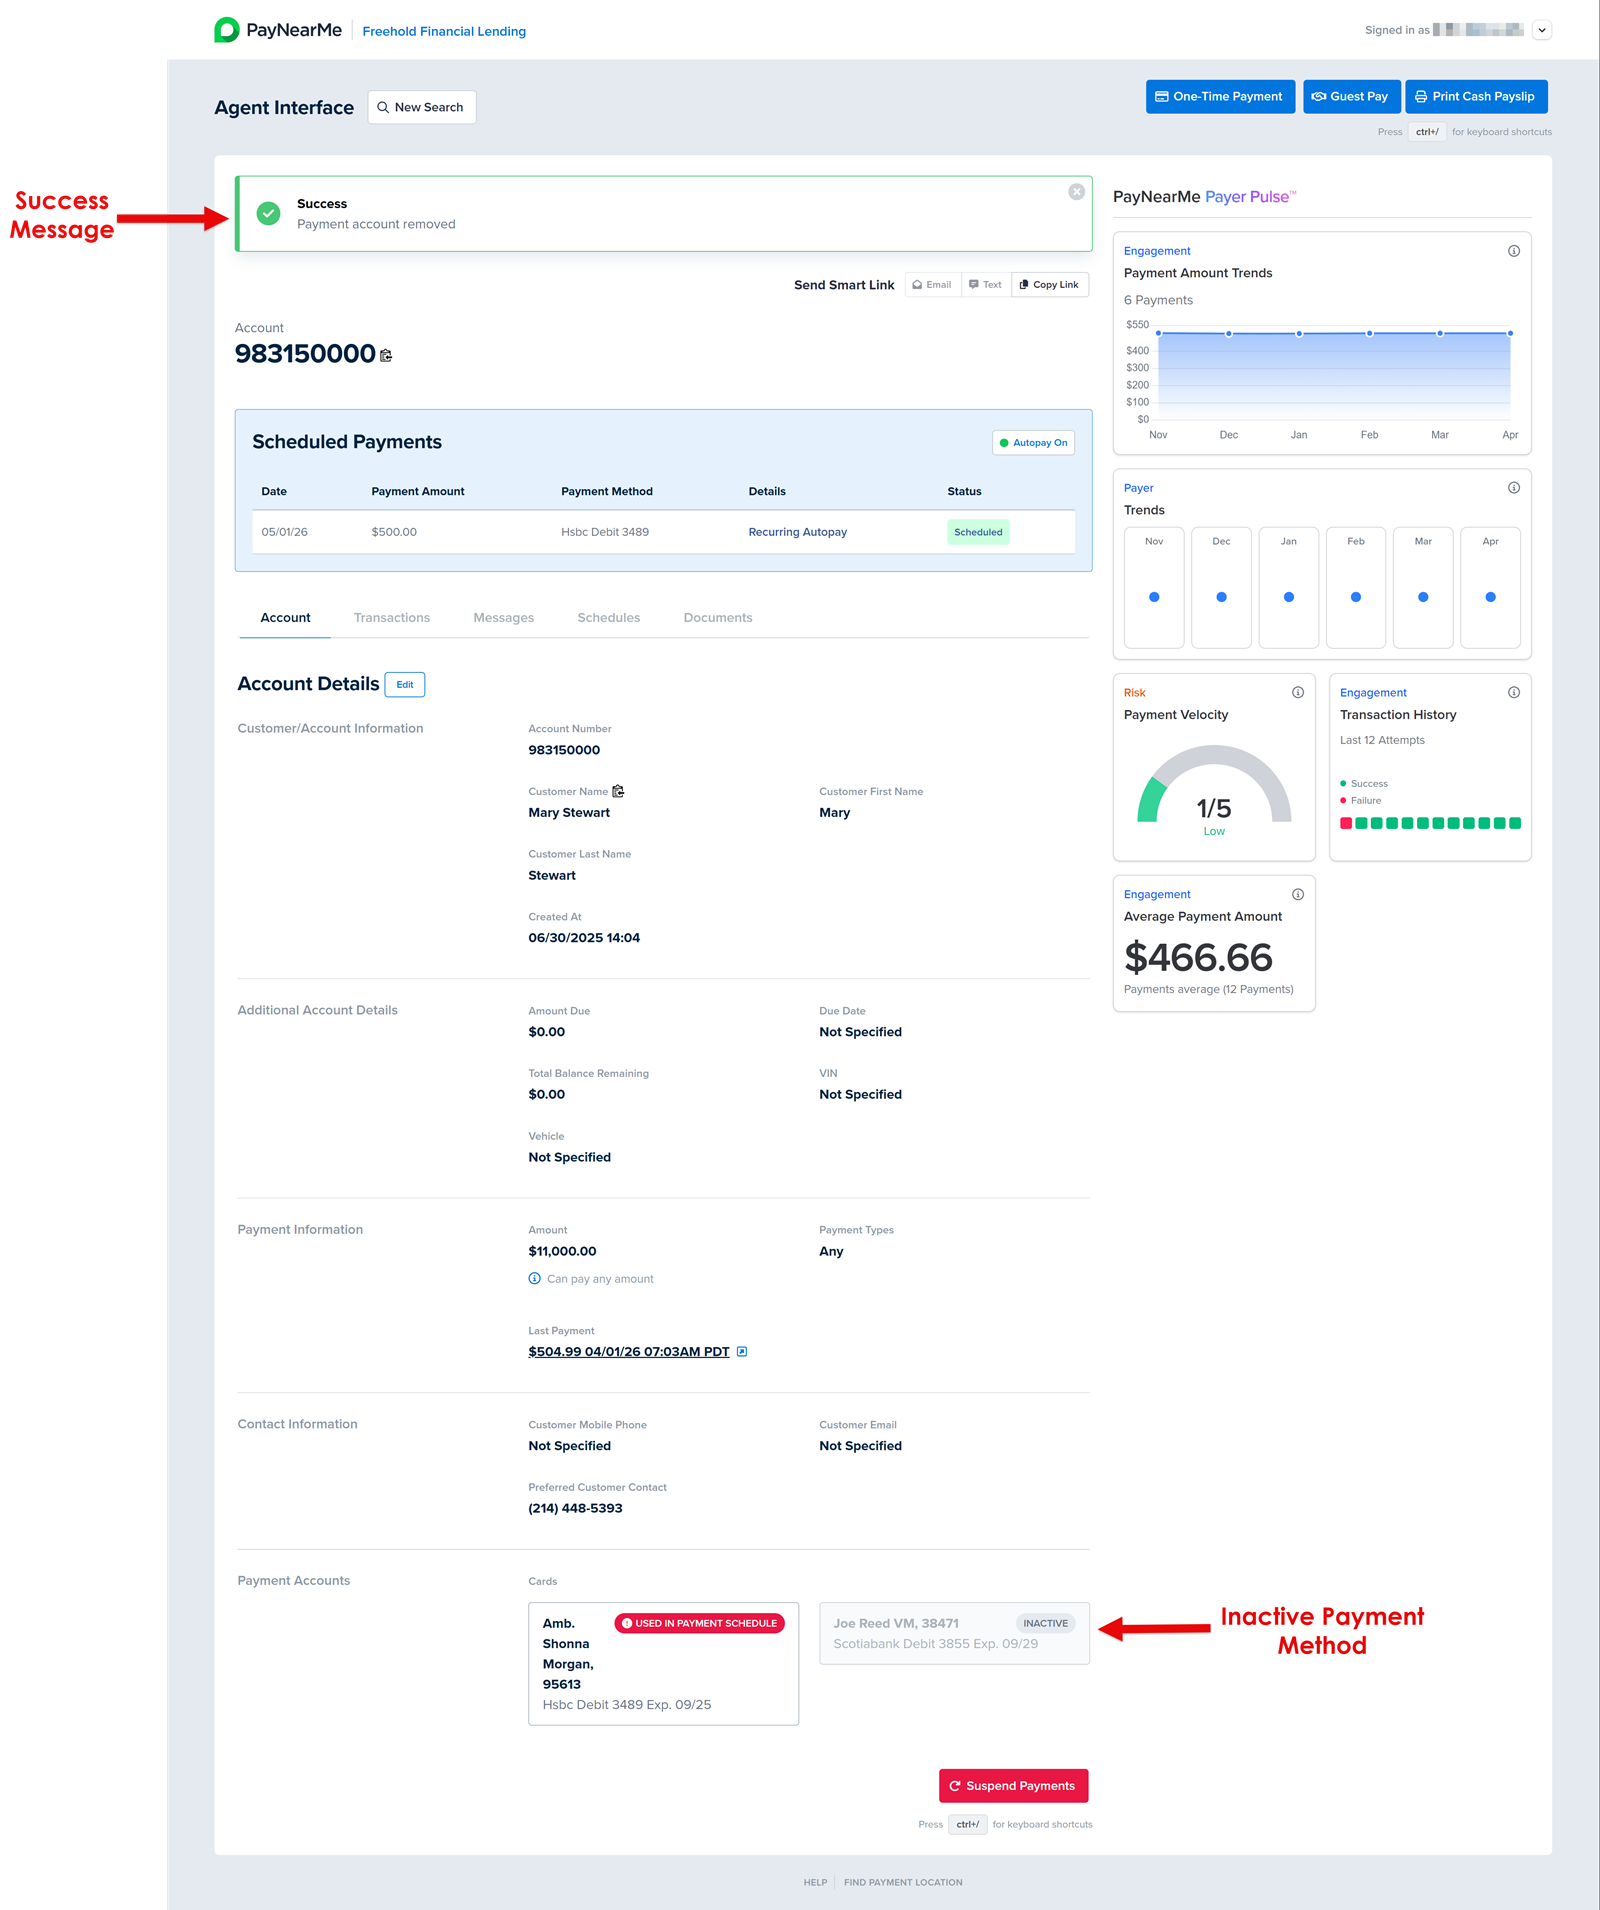1600x1910 pixels.
Task: Click the Scheduled status badge
Action: 978,532
